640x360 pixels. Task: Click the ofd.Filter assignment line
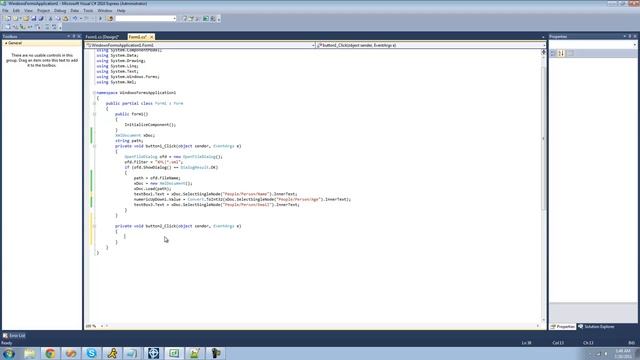[x=154, y=162]
